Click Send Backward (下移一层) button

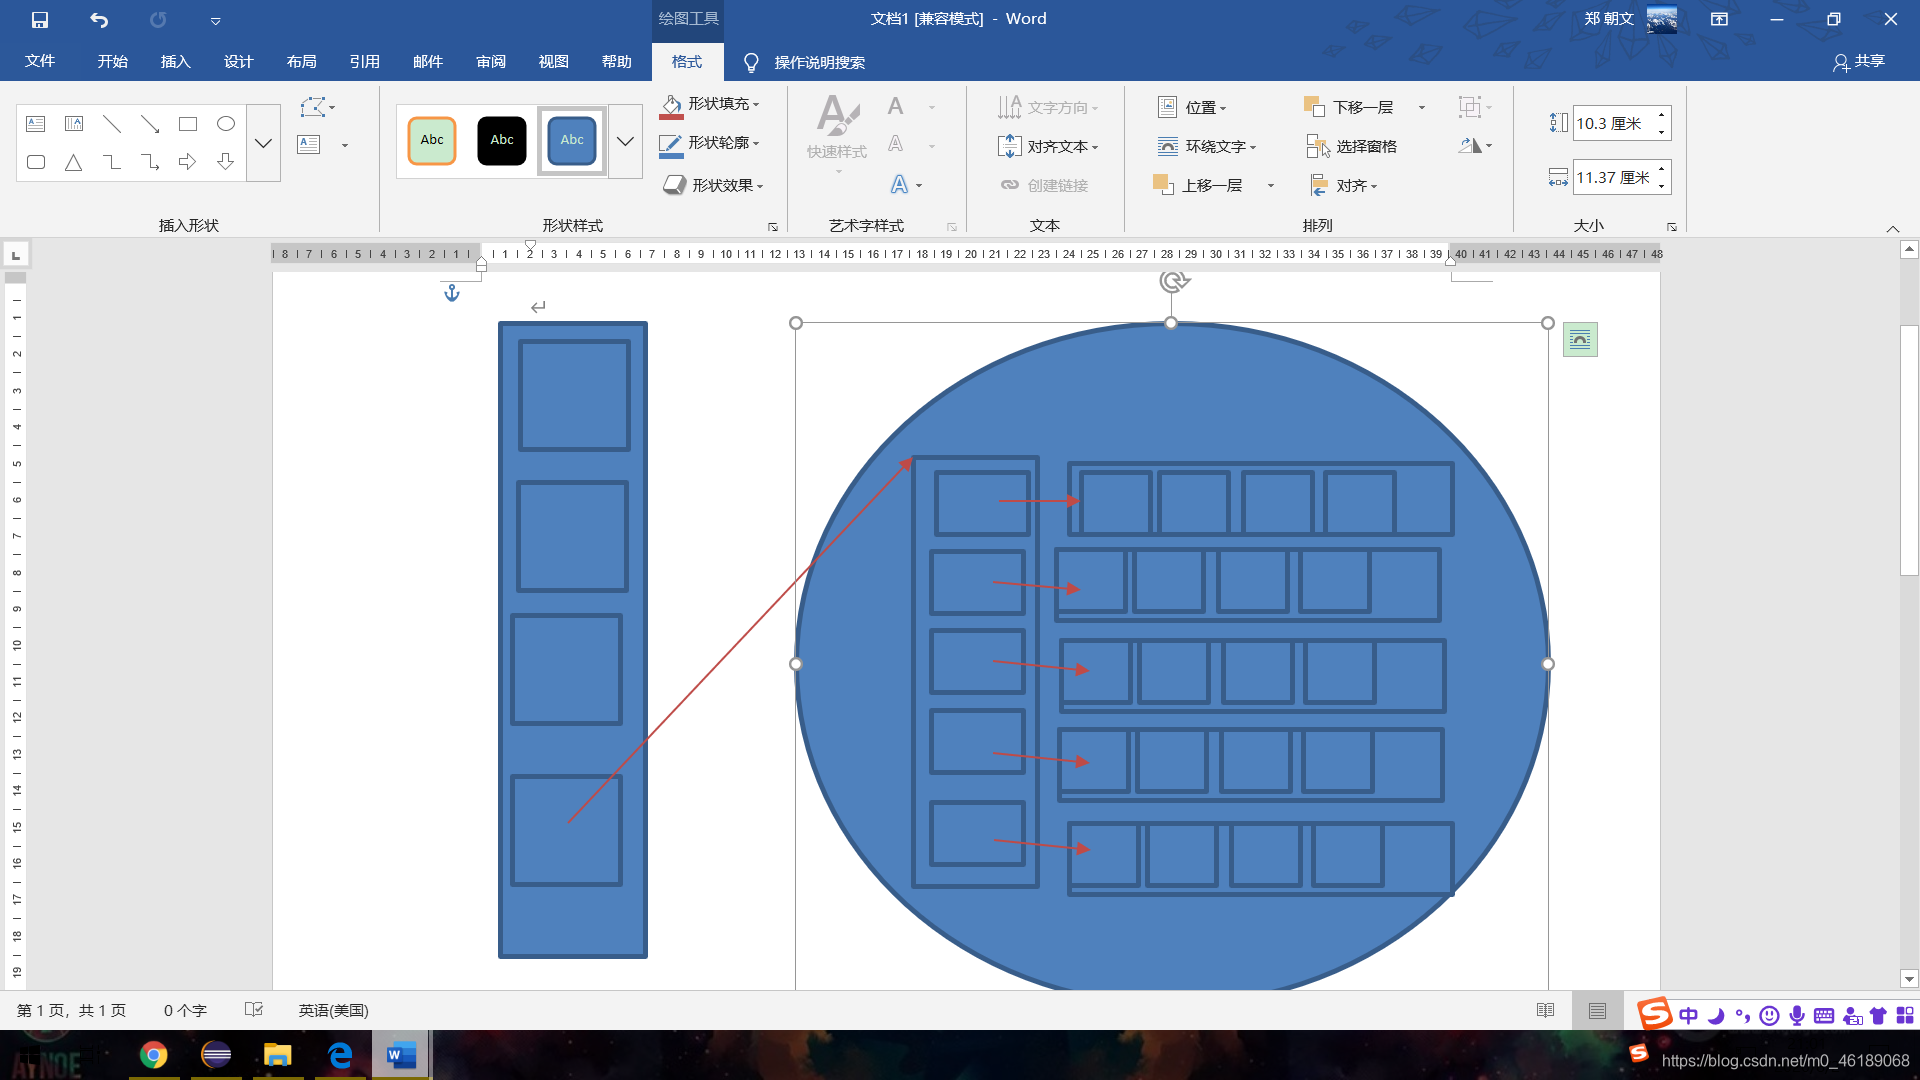pyautogui.click(x=1350, y=107)
